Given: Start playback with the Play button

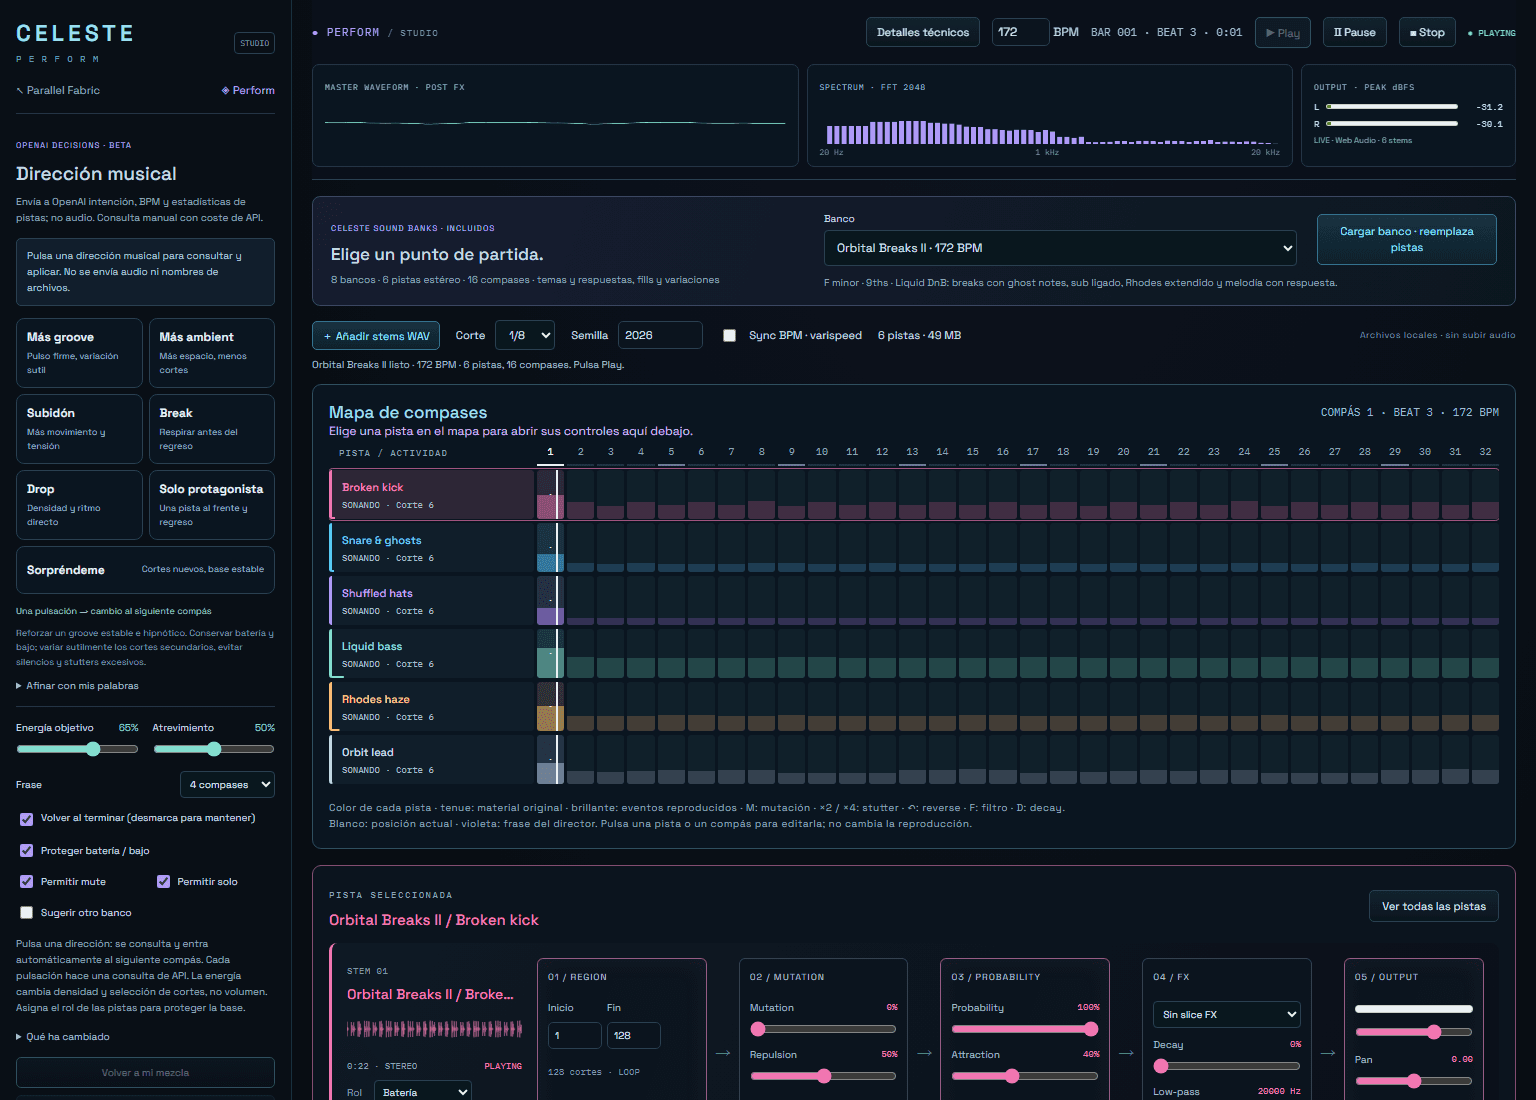Looking at the screenshot, I should [1282, 33].
